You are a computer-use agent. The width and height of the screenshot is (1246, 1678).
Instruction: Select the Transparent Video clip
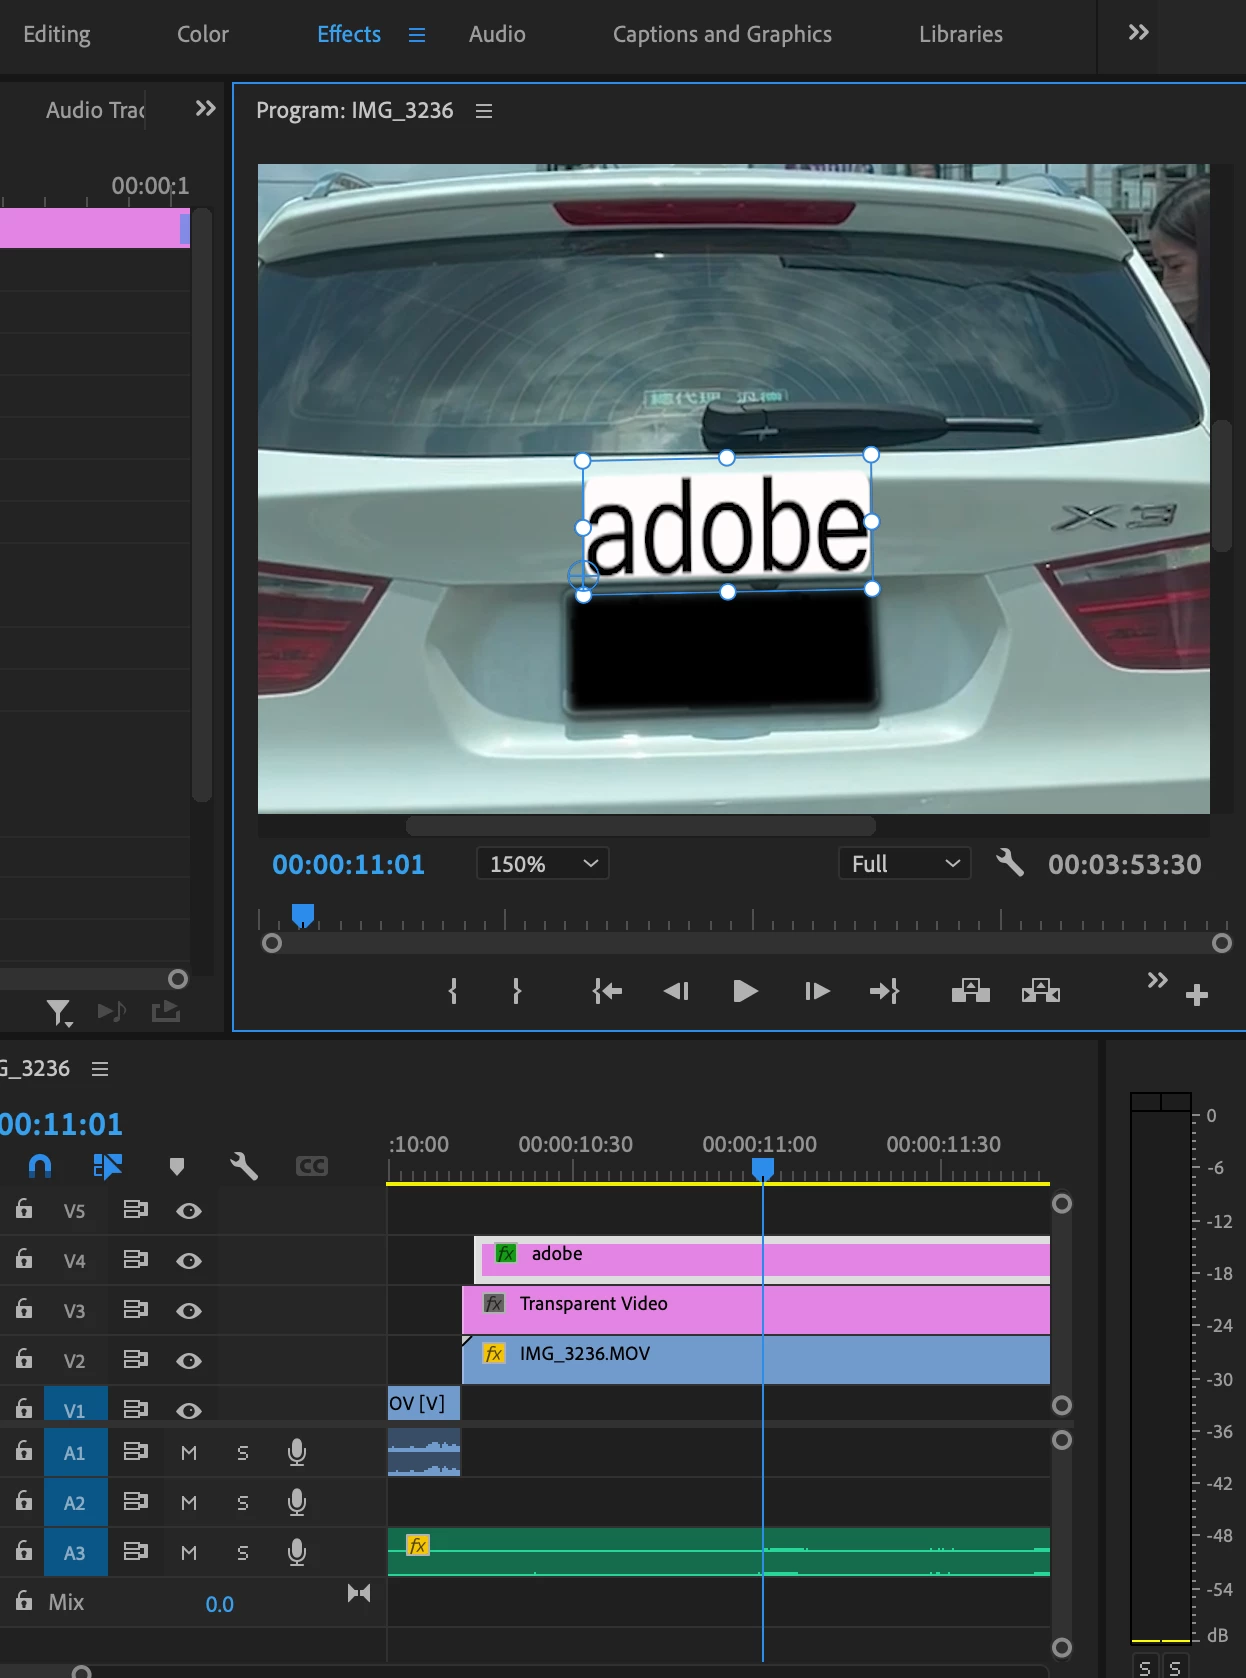pos(756,1309)
